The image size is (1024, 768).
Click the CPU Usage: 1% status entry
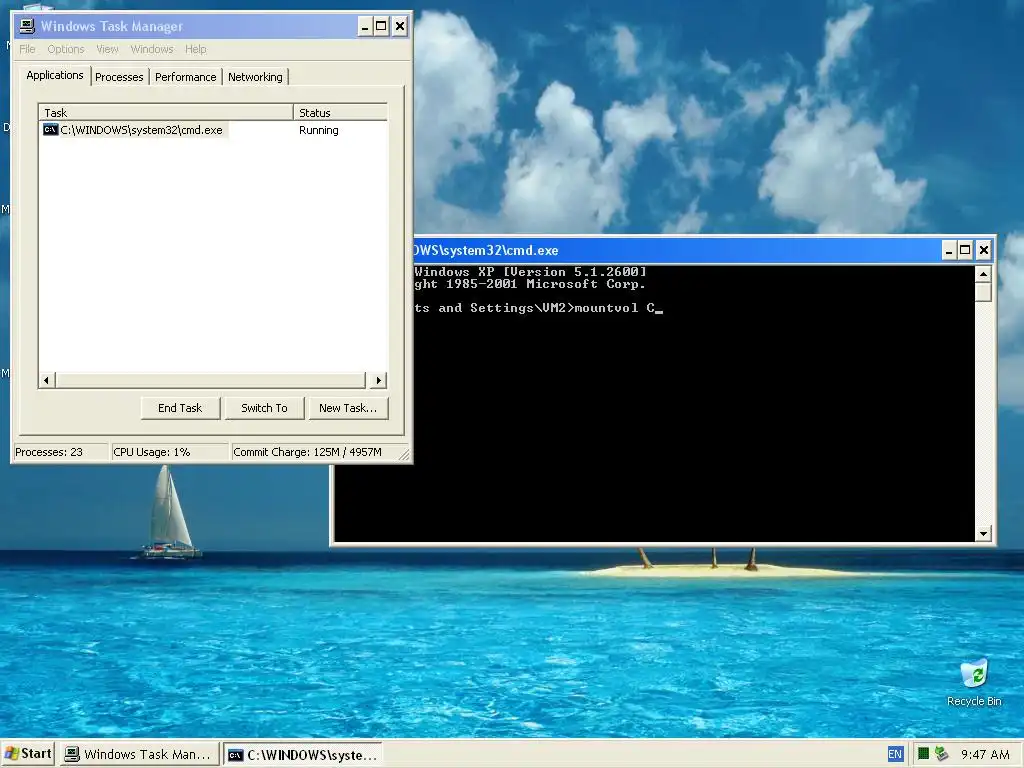click(170, 452)
